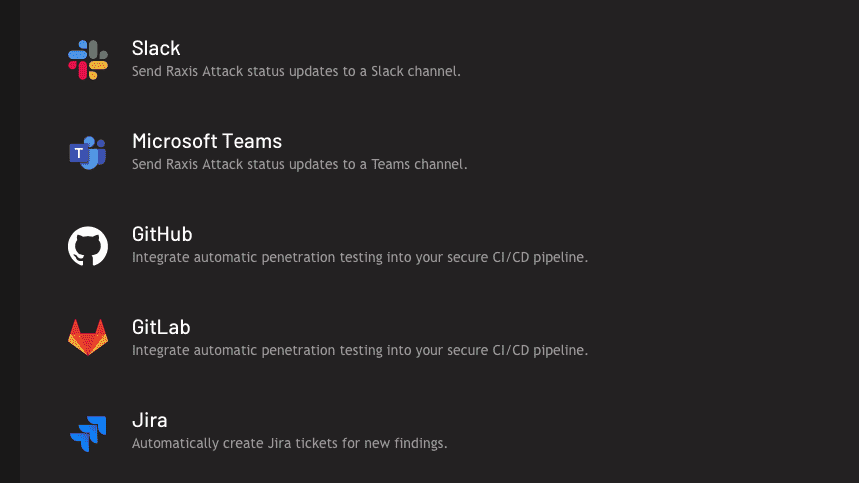Screen dimensions: 859x483
Task: Click the GitHub Octocat icon
Action: (x=88, y=246)
